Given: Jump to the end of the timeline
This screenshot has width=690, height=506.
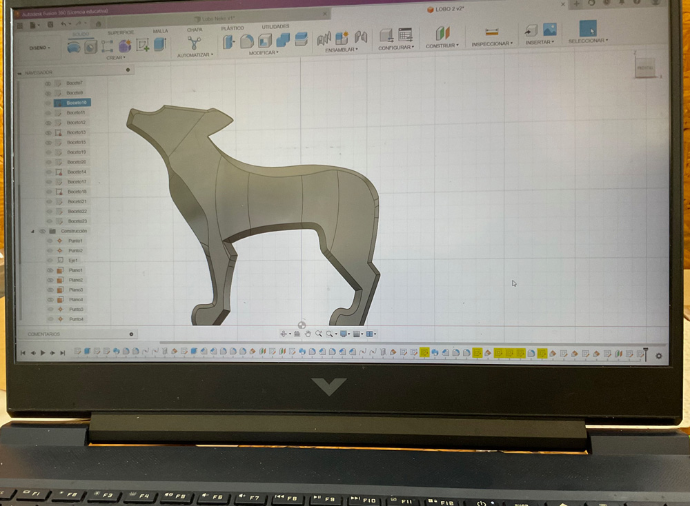Looking at the screenshot, I should pyautogui.click(x=62, y=353).
